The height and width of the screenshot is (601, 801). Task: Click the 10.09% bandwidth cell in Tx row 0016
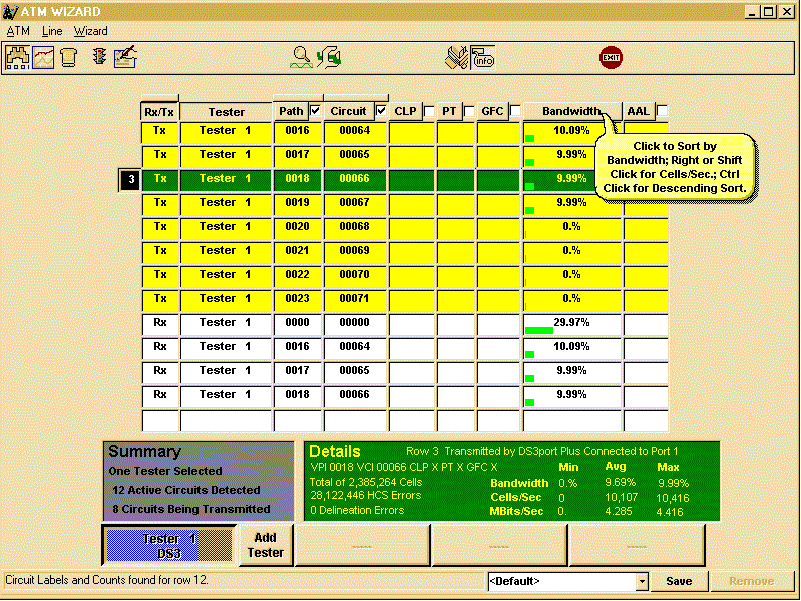572,132
